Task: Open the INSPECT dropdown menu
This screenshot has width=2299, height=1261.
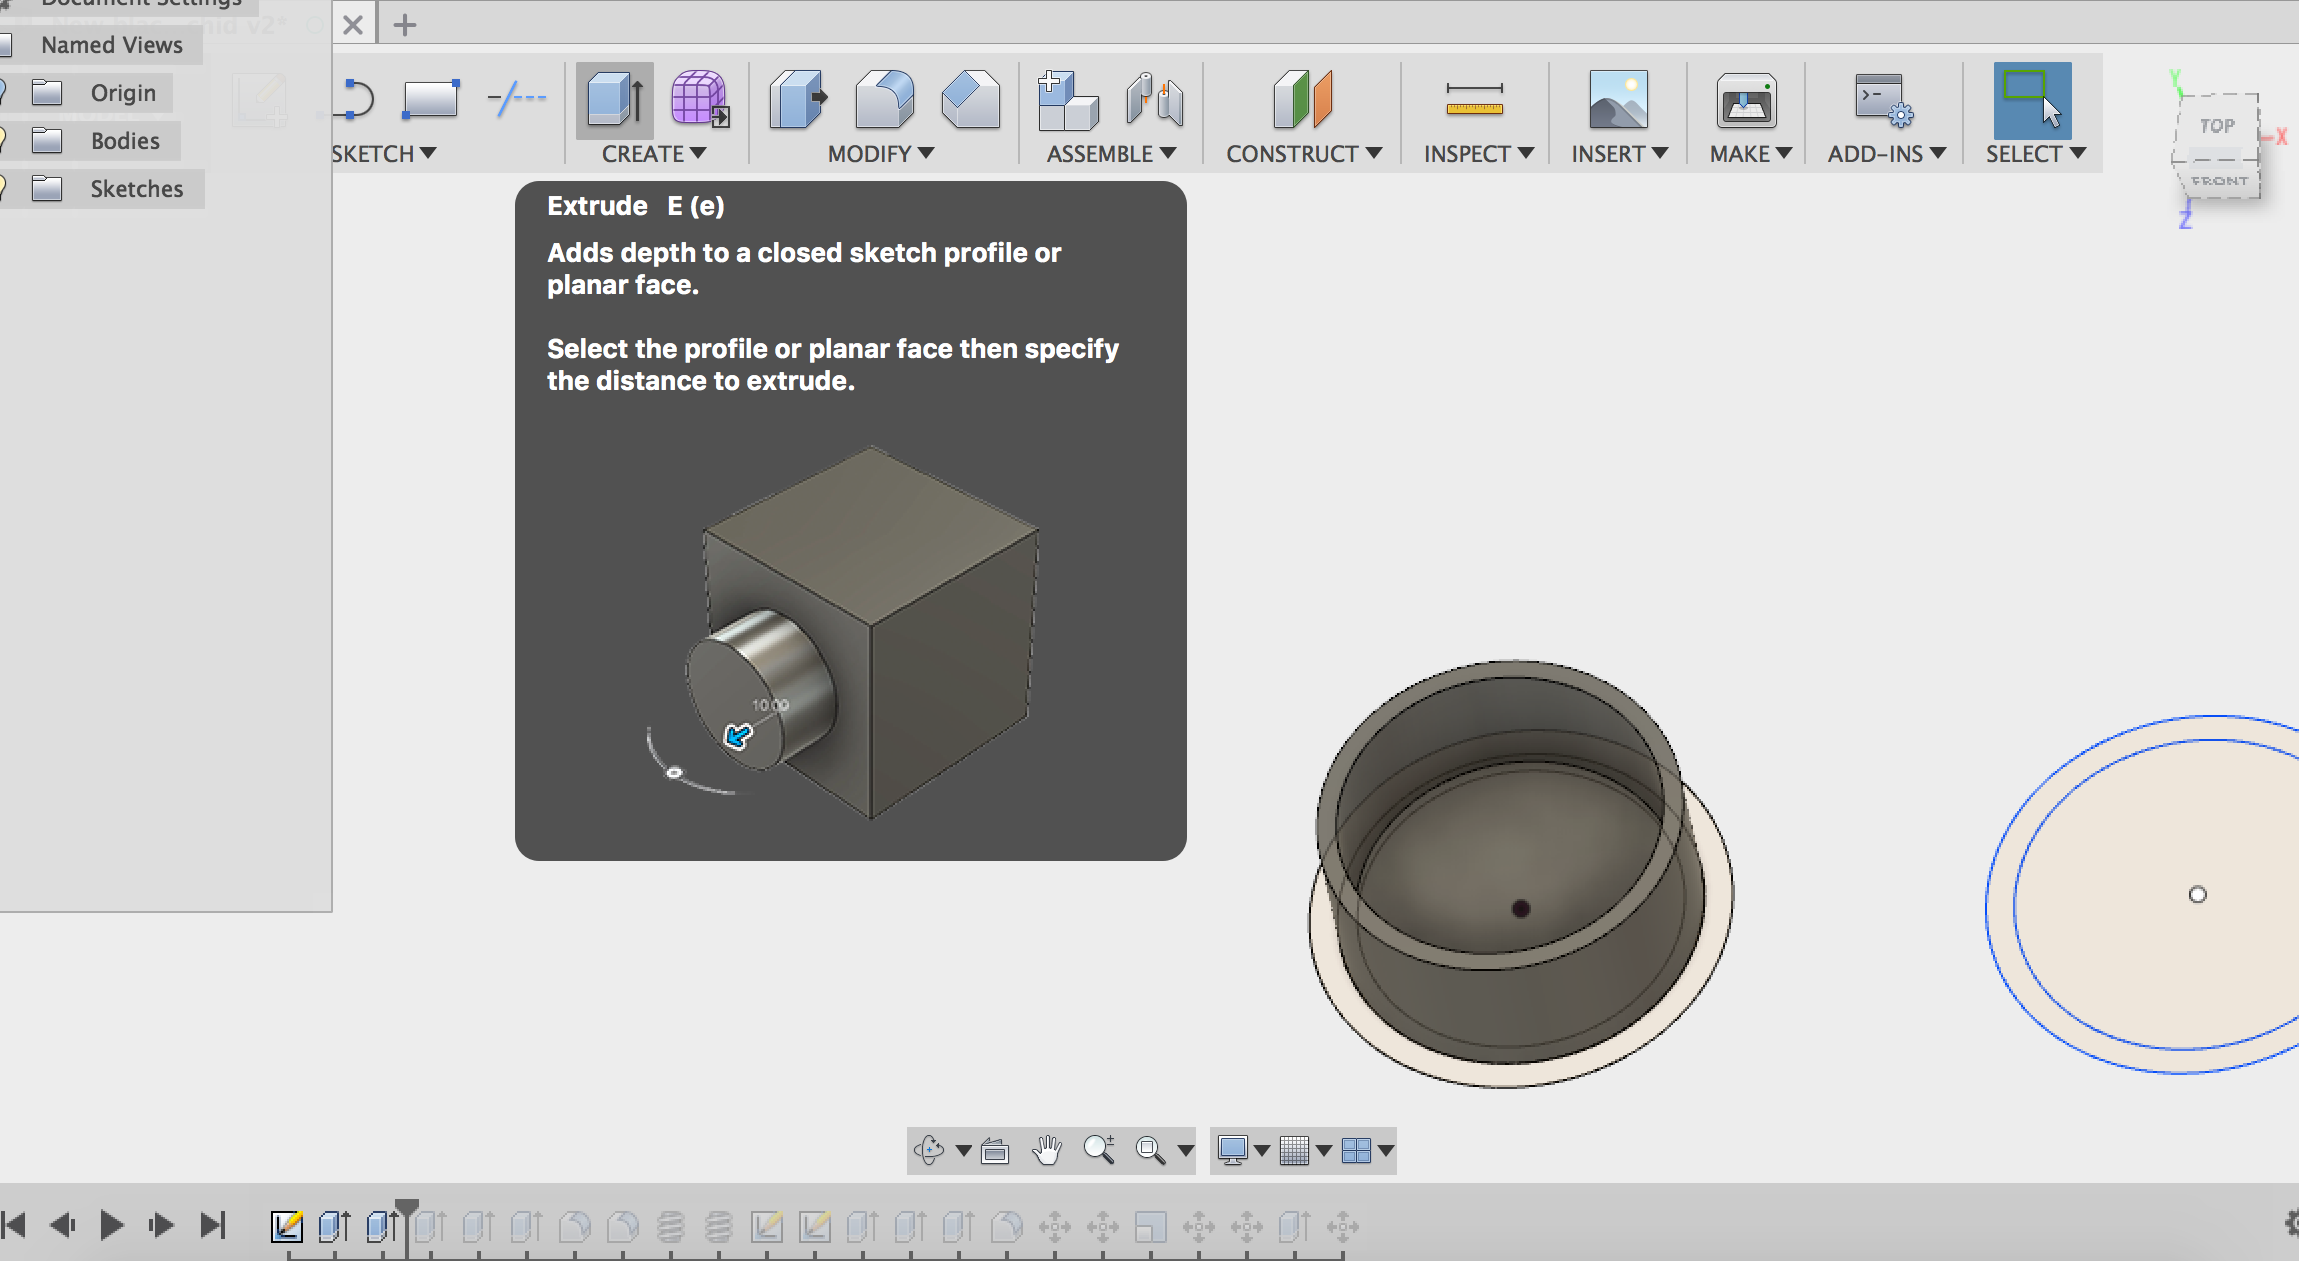Action: 1479,154
